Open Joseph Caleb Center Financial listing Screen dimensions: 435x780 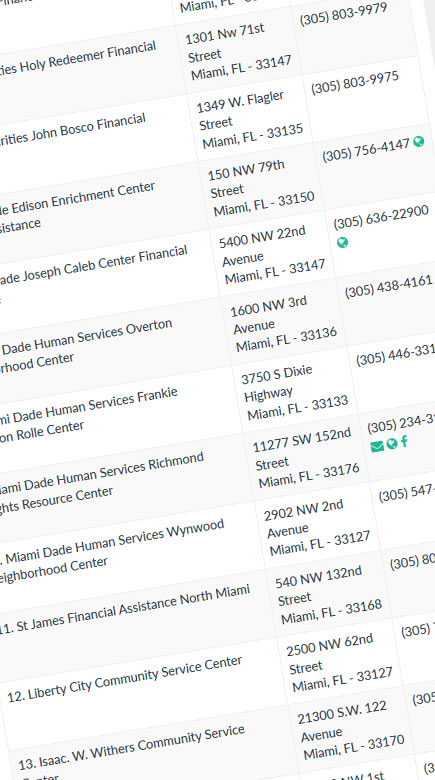[94, 273]
